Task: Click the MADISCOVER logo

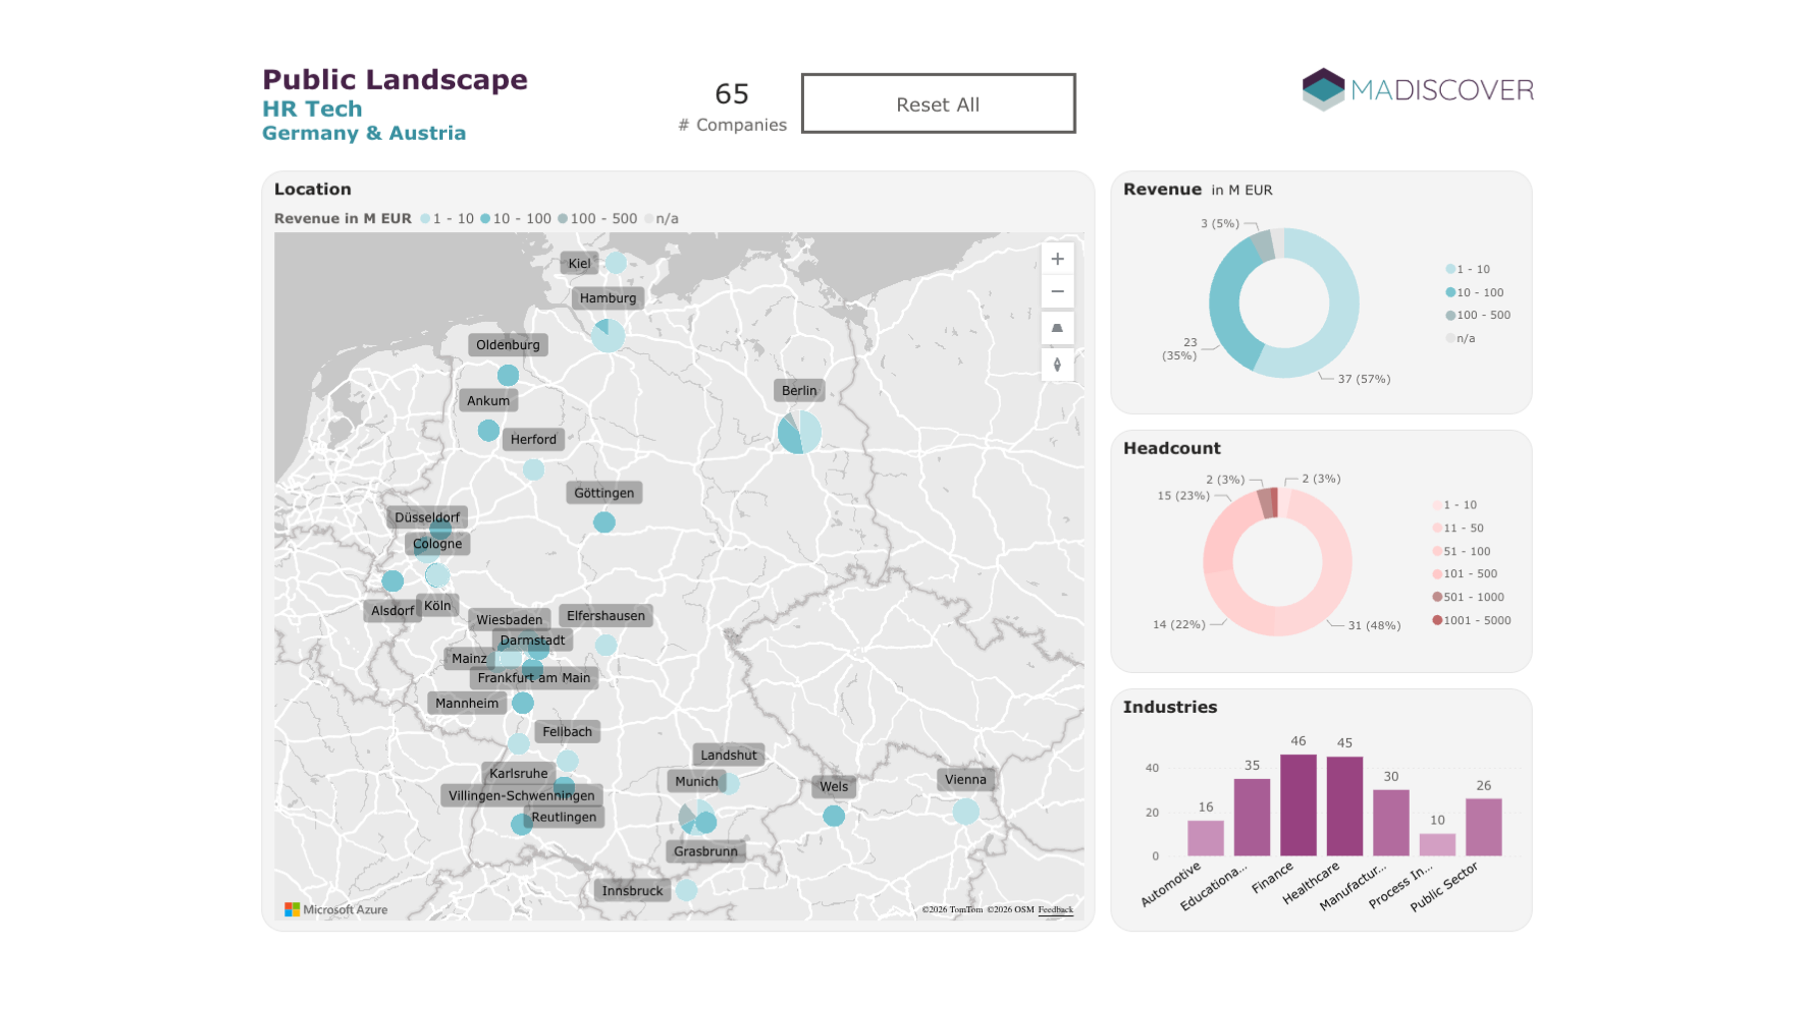Action: pos(1416,90)
